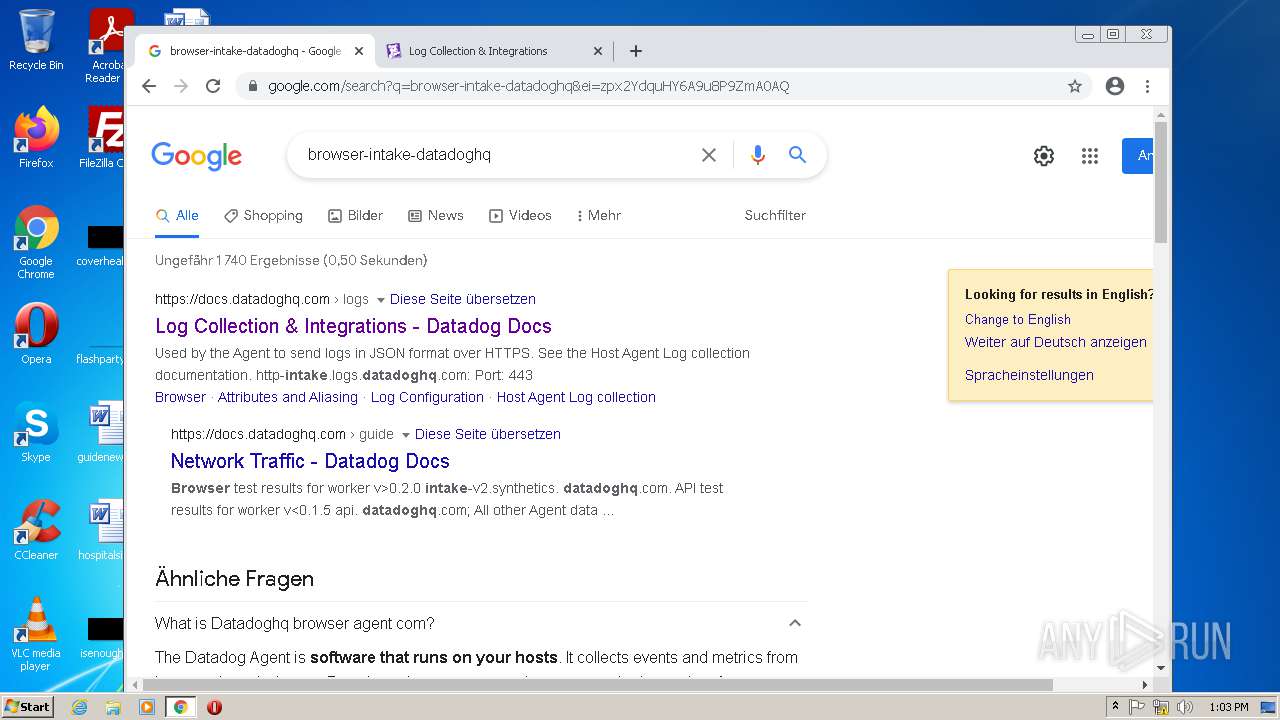The width and height of the screenshot is (1280, 720).
Task: Open Chrome three-dot menu
Action: coord(1147,86)
